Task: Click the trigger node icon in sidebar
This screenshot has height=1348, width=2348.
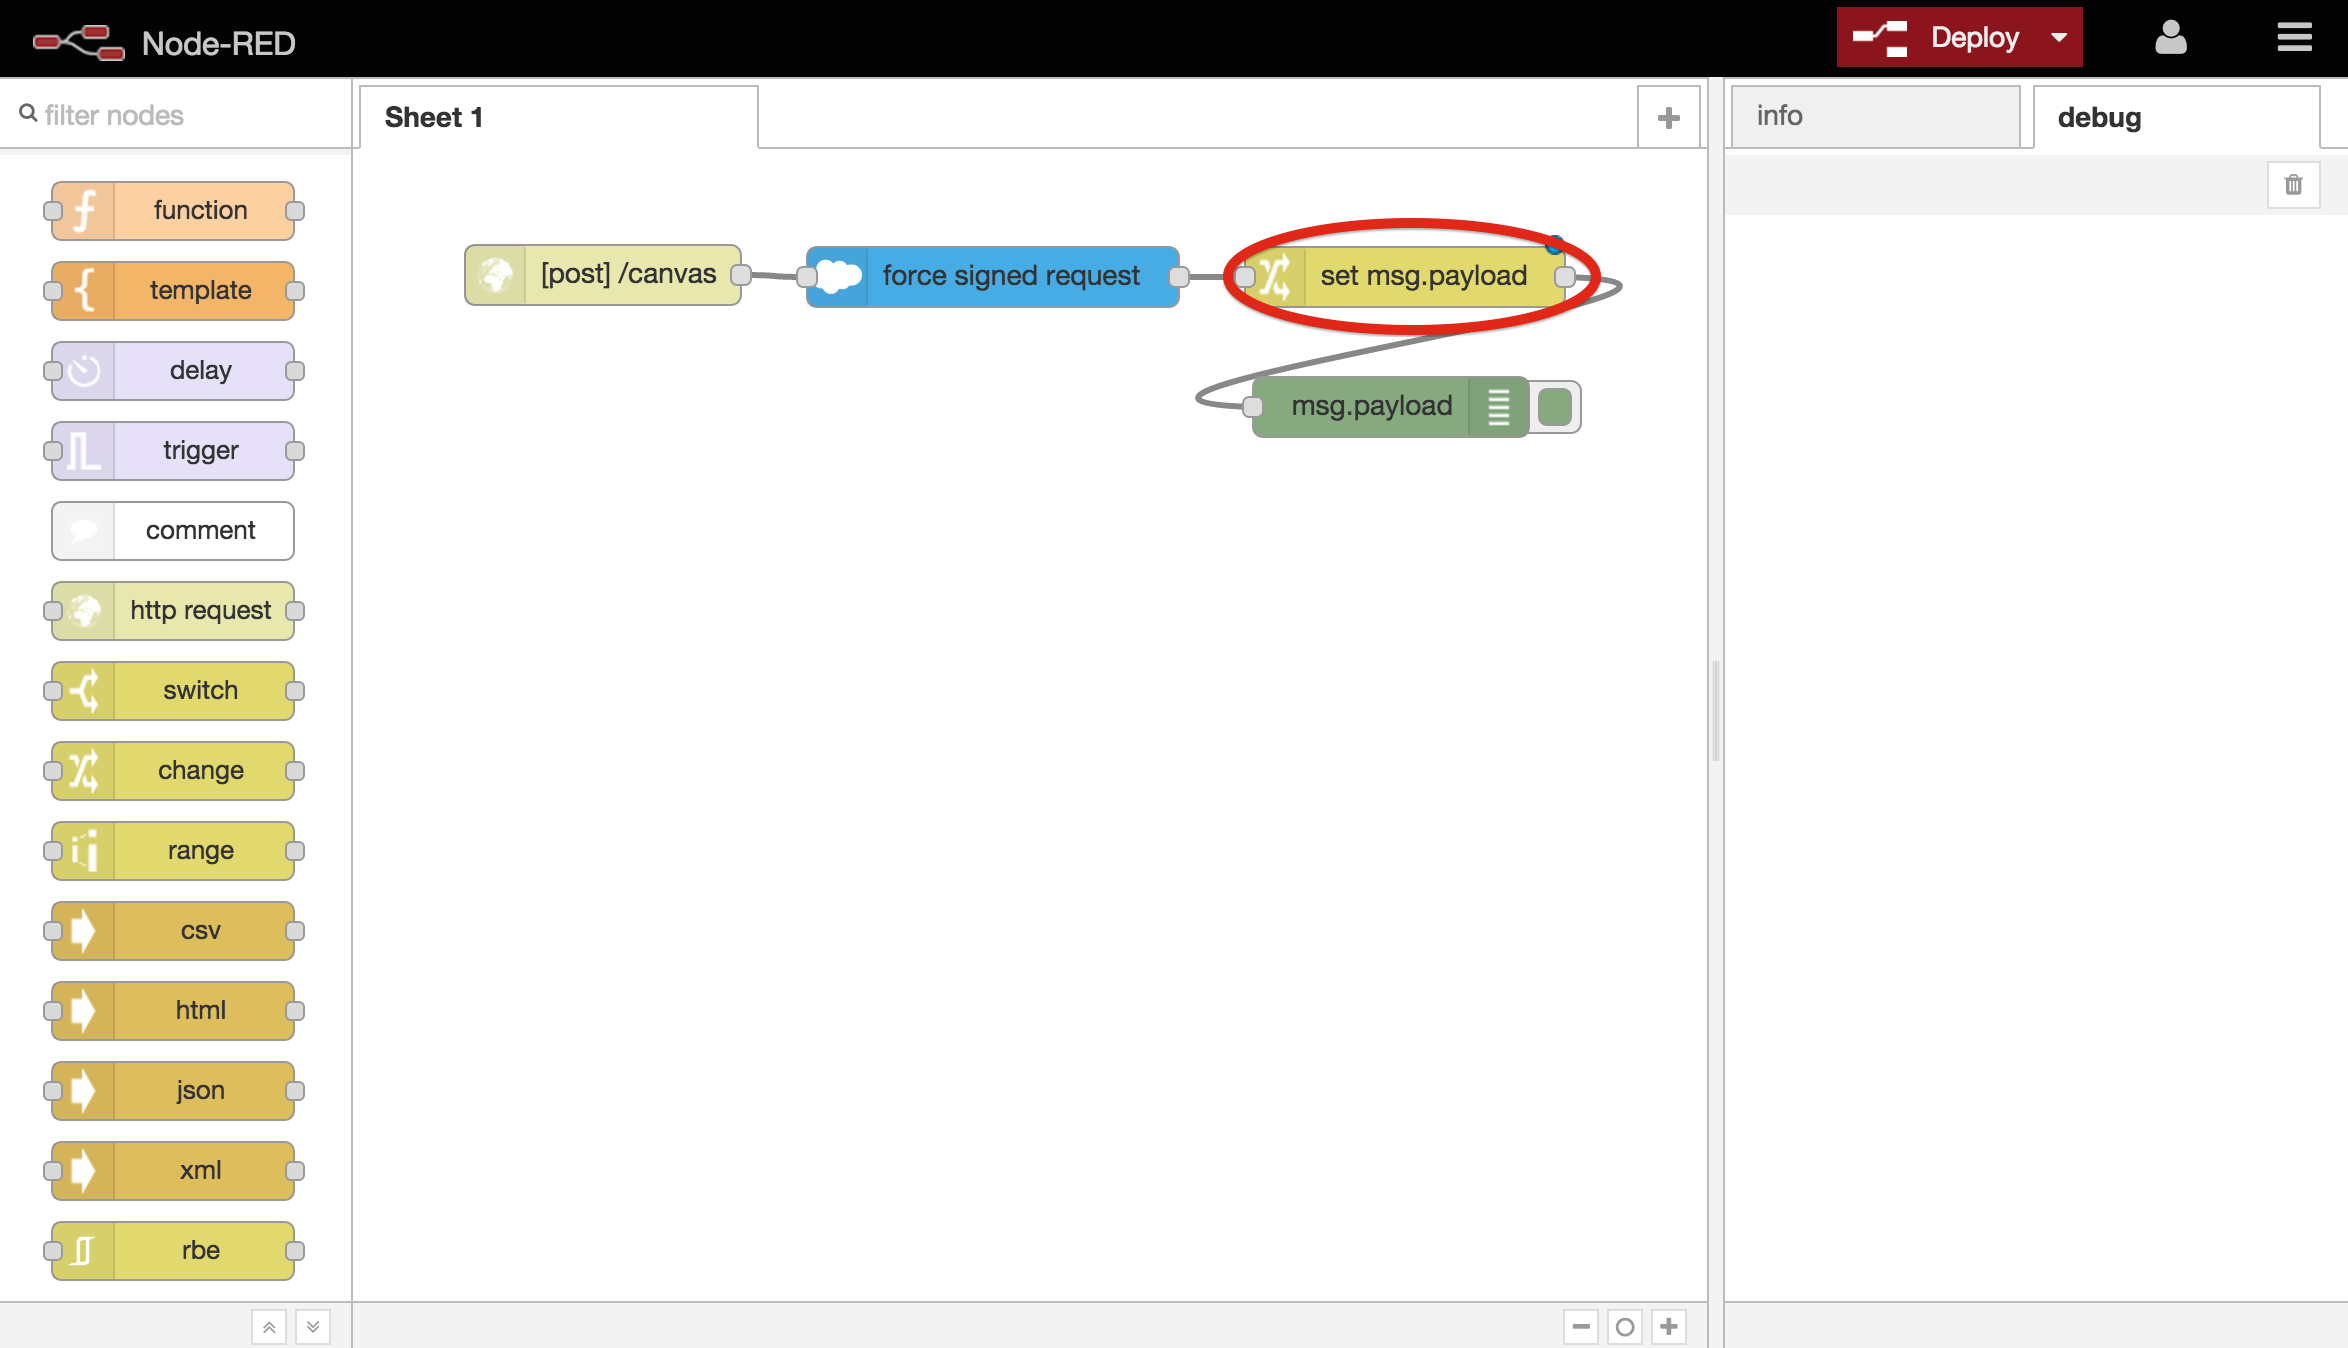Action: (x=85, y=450)
